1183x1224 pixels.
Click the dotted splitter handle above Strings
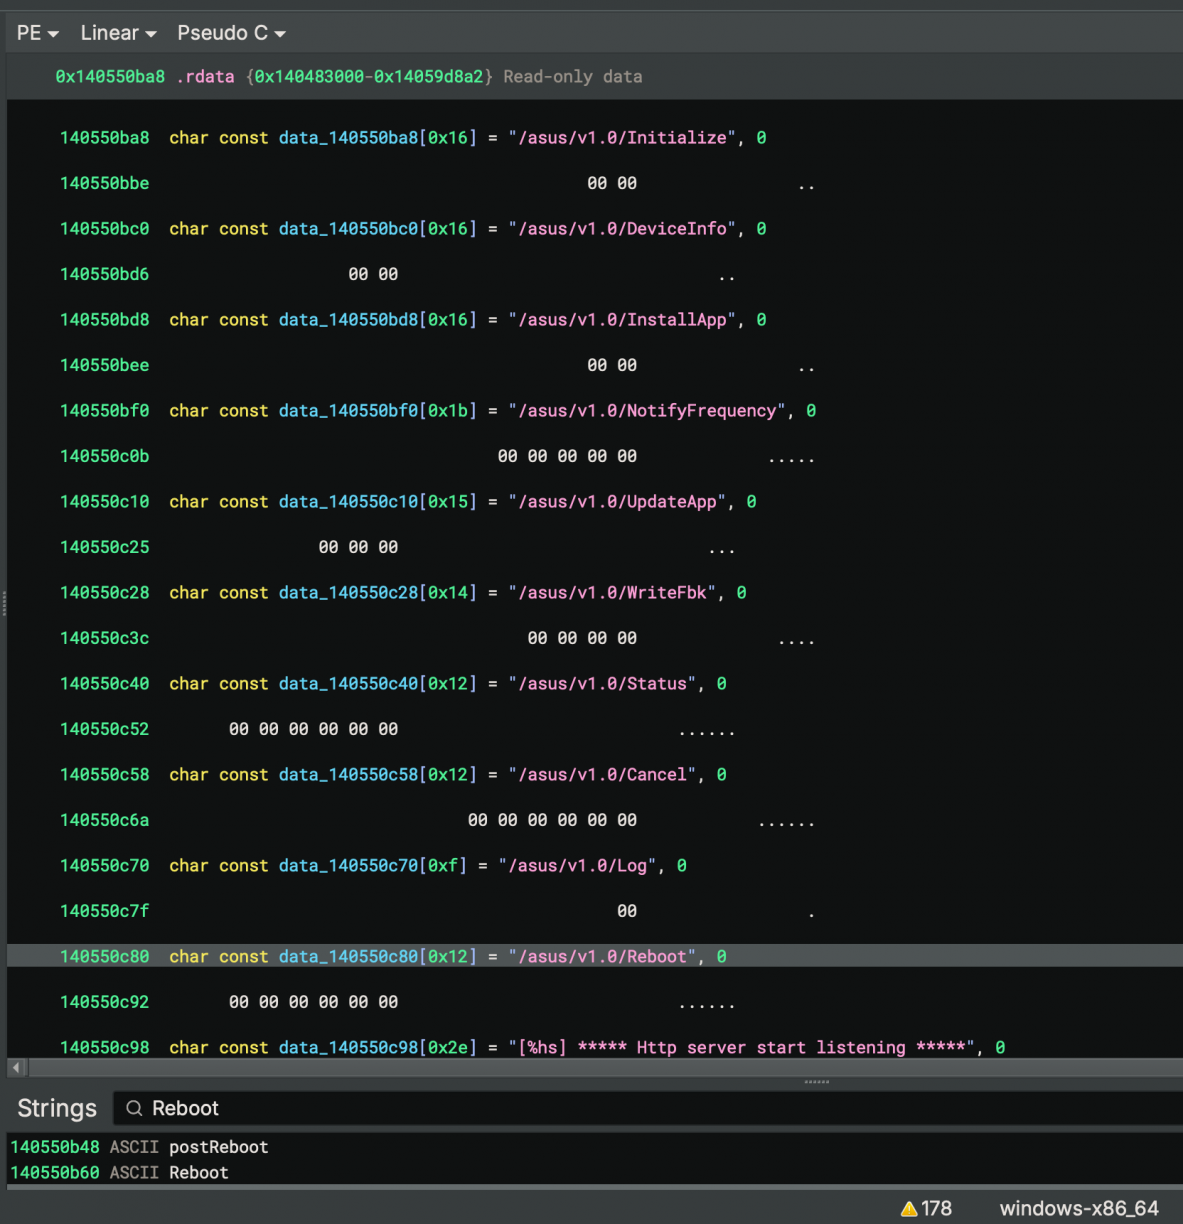coord(816,1082)
